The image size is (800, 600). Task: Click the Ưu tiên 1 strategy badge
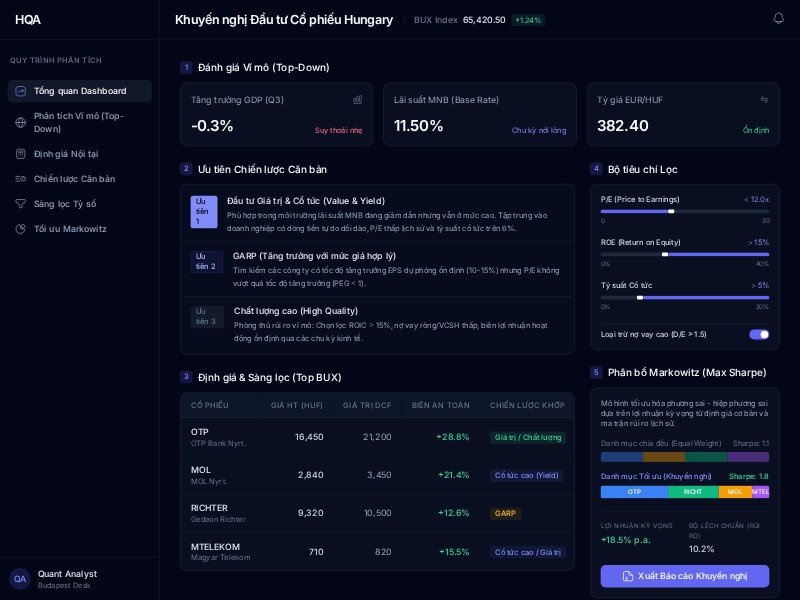point(203,211)
